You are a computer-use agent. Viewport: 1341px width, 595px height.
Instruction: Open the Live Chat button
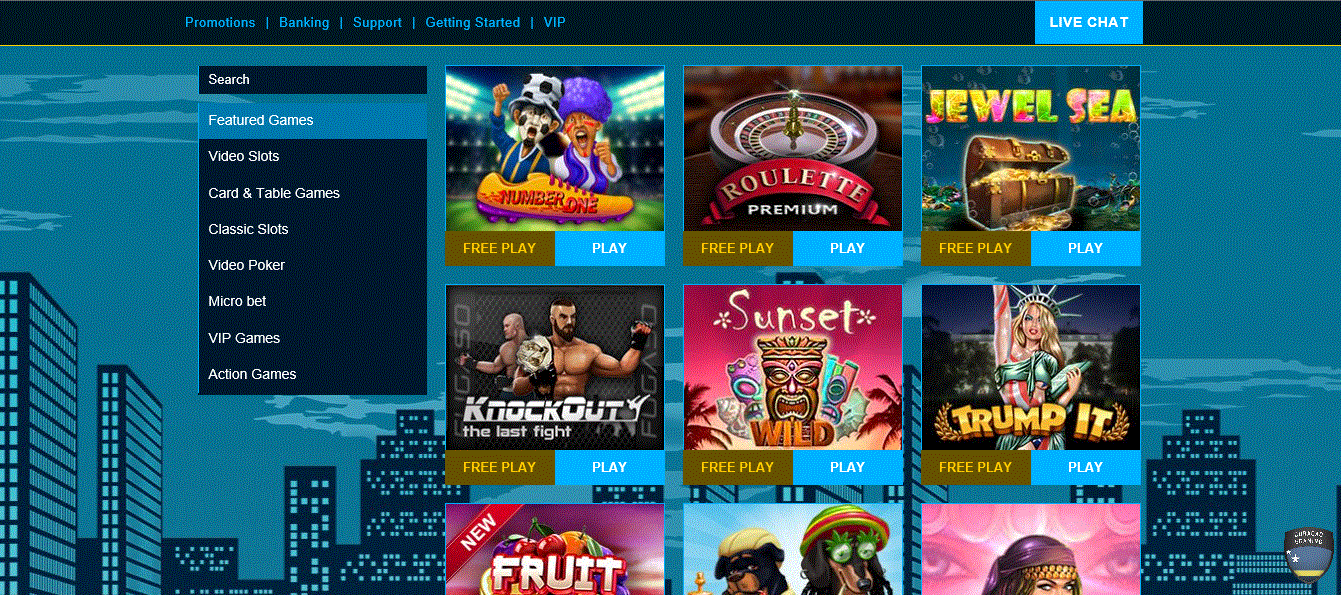tap(1089, 22)
